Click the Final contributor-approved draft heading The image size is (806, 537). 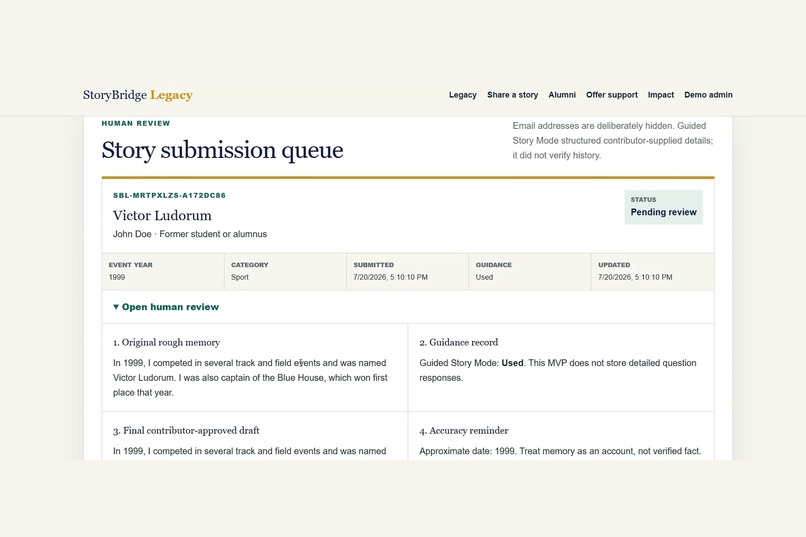pyautogui.click(x=186, y=431)
